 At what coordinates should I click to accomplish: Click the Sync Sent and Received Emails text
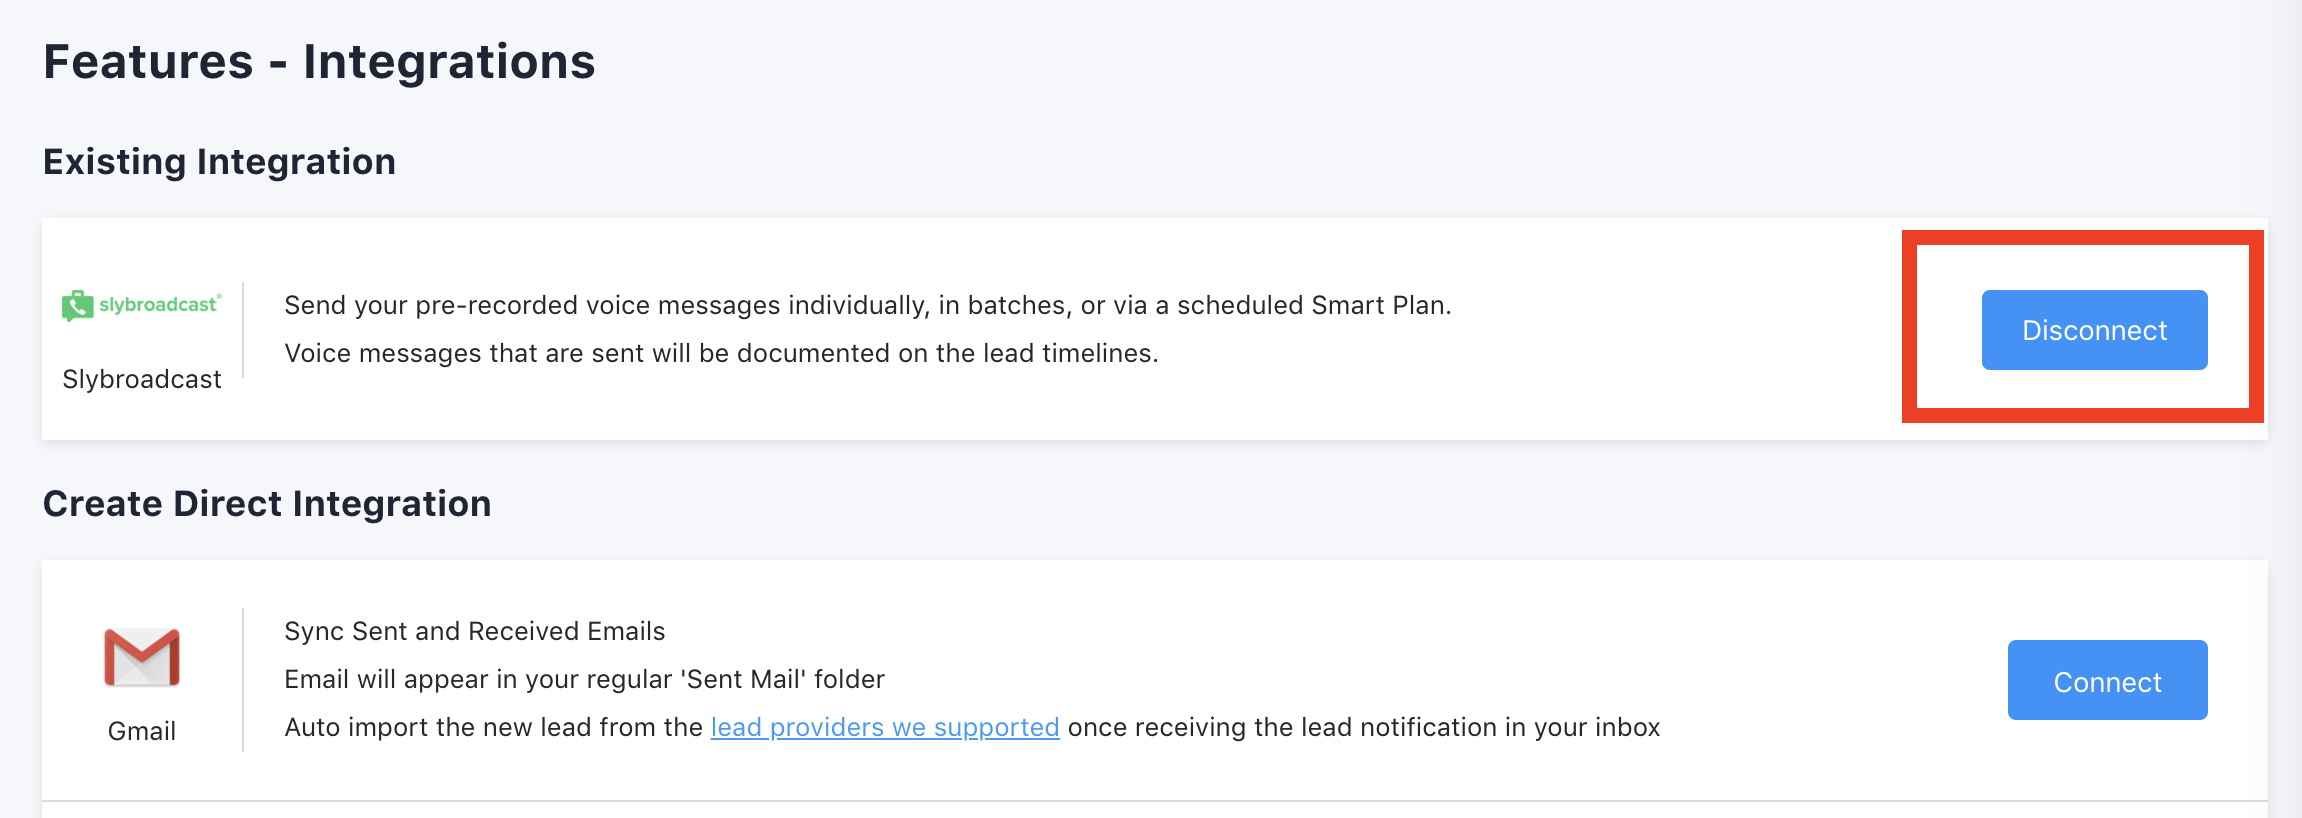pyautogui.click(x=474, y=631)
